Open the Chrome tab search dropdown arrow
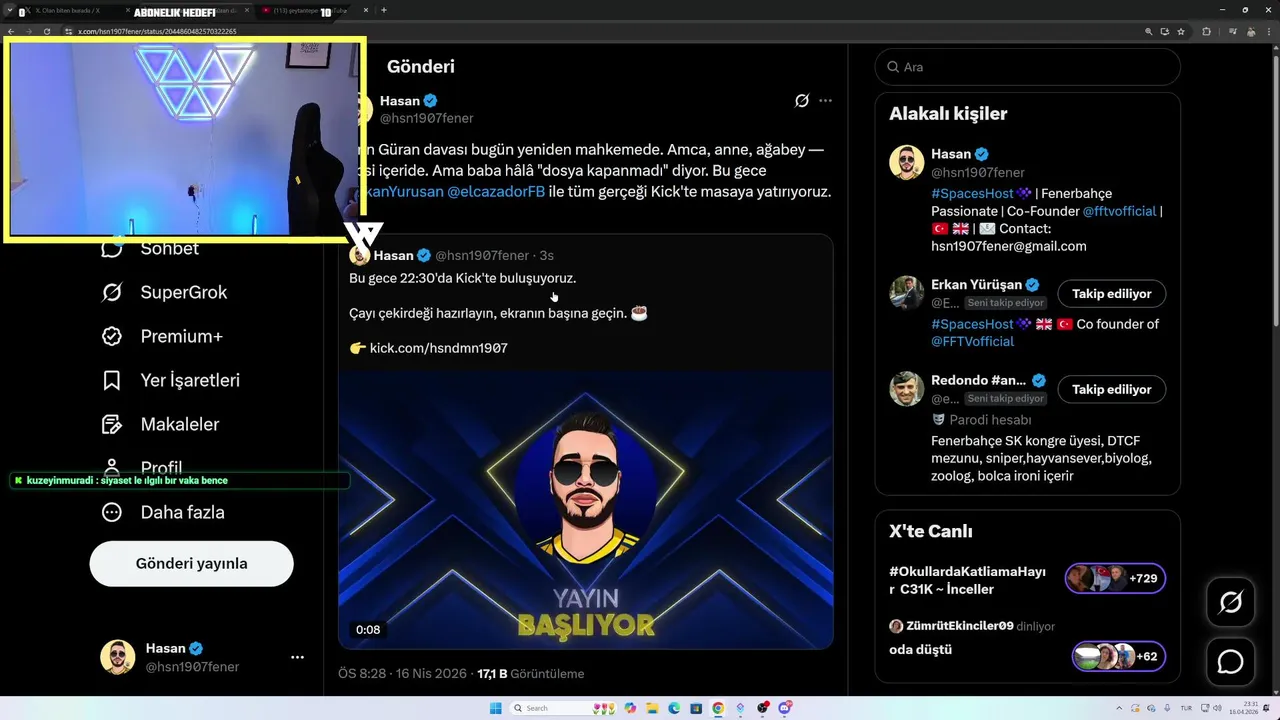 point(8,10)
